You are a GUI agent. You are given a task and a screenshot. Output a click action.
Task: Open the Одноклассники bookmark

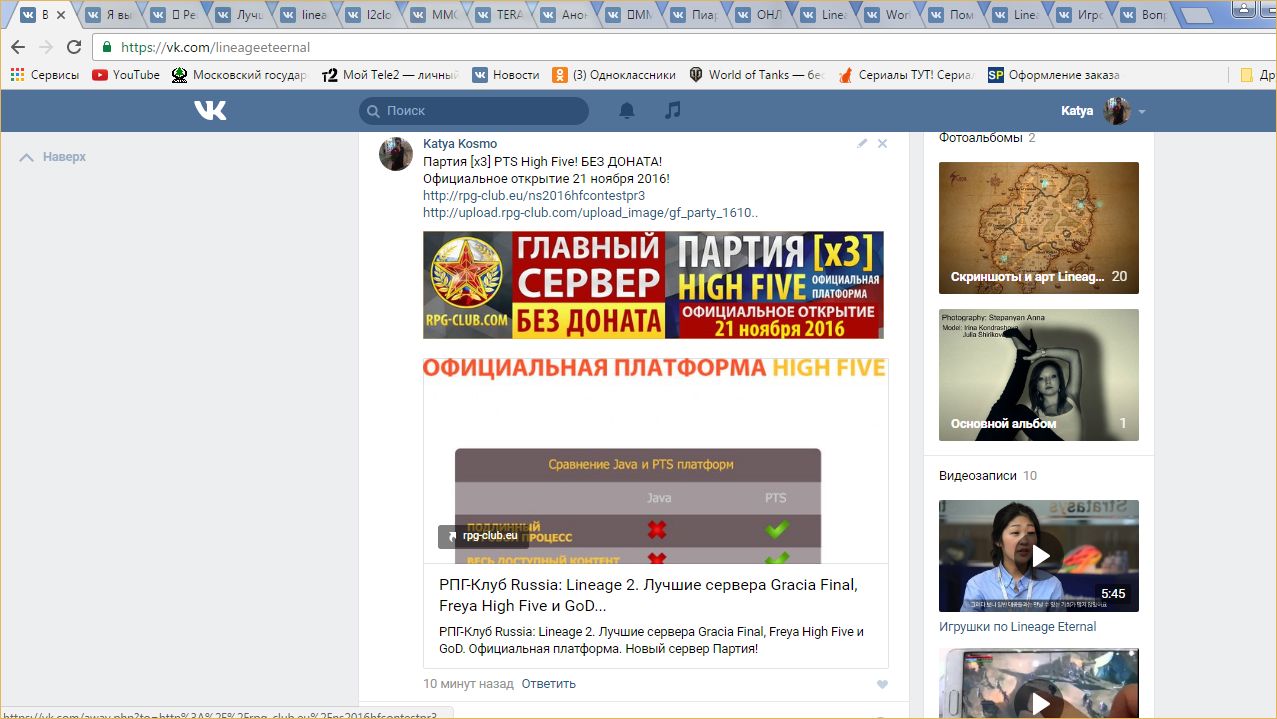(614, 75)
